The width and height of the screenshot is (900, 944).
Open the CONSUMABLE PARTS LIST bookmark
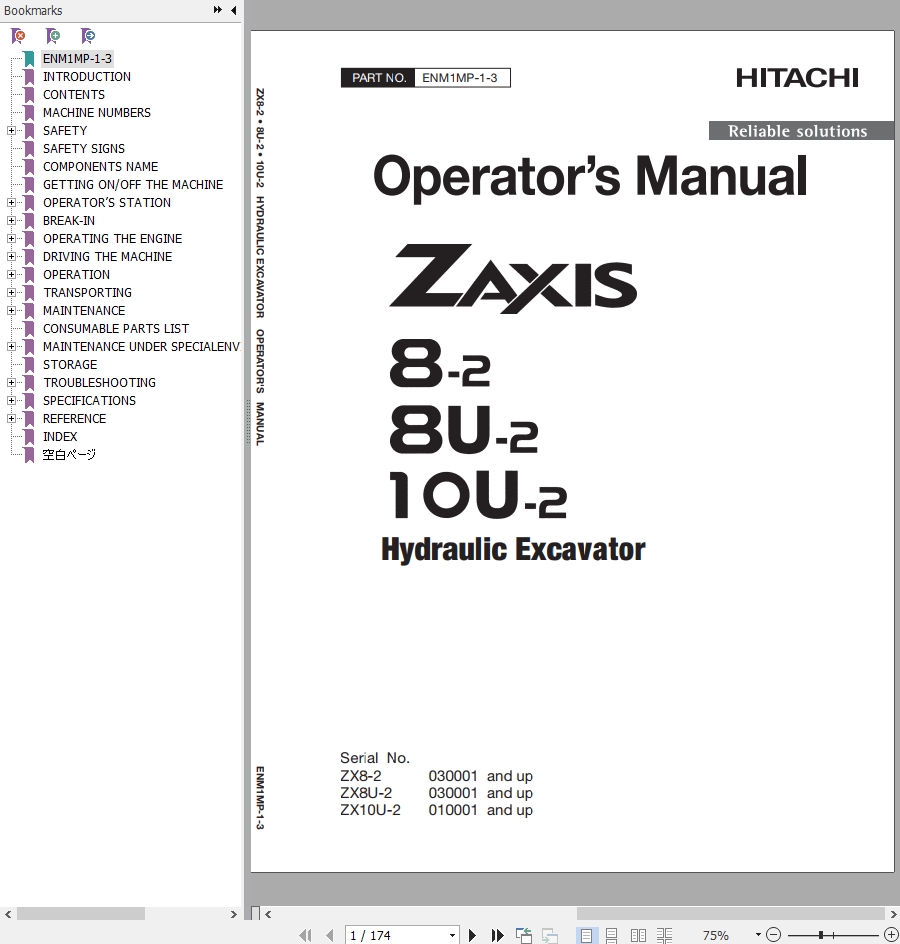(x=116, y=329)
